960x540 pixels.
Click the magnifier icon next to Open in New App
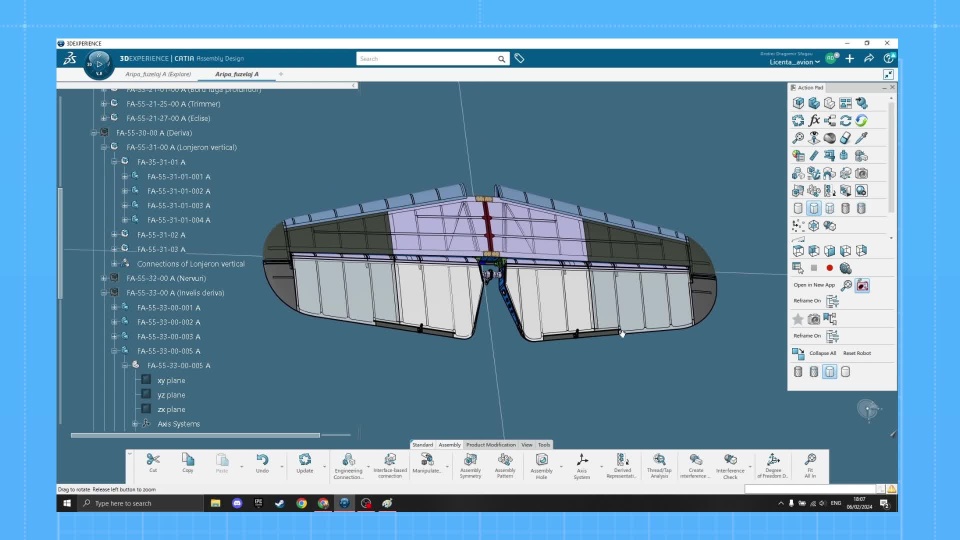(x=846, y=285)
